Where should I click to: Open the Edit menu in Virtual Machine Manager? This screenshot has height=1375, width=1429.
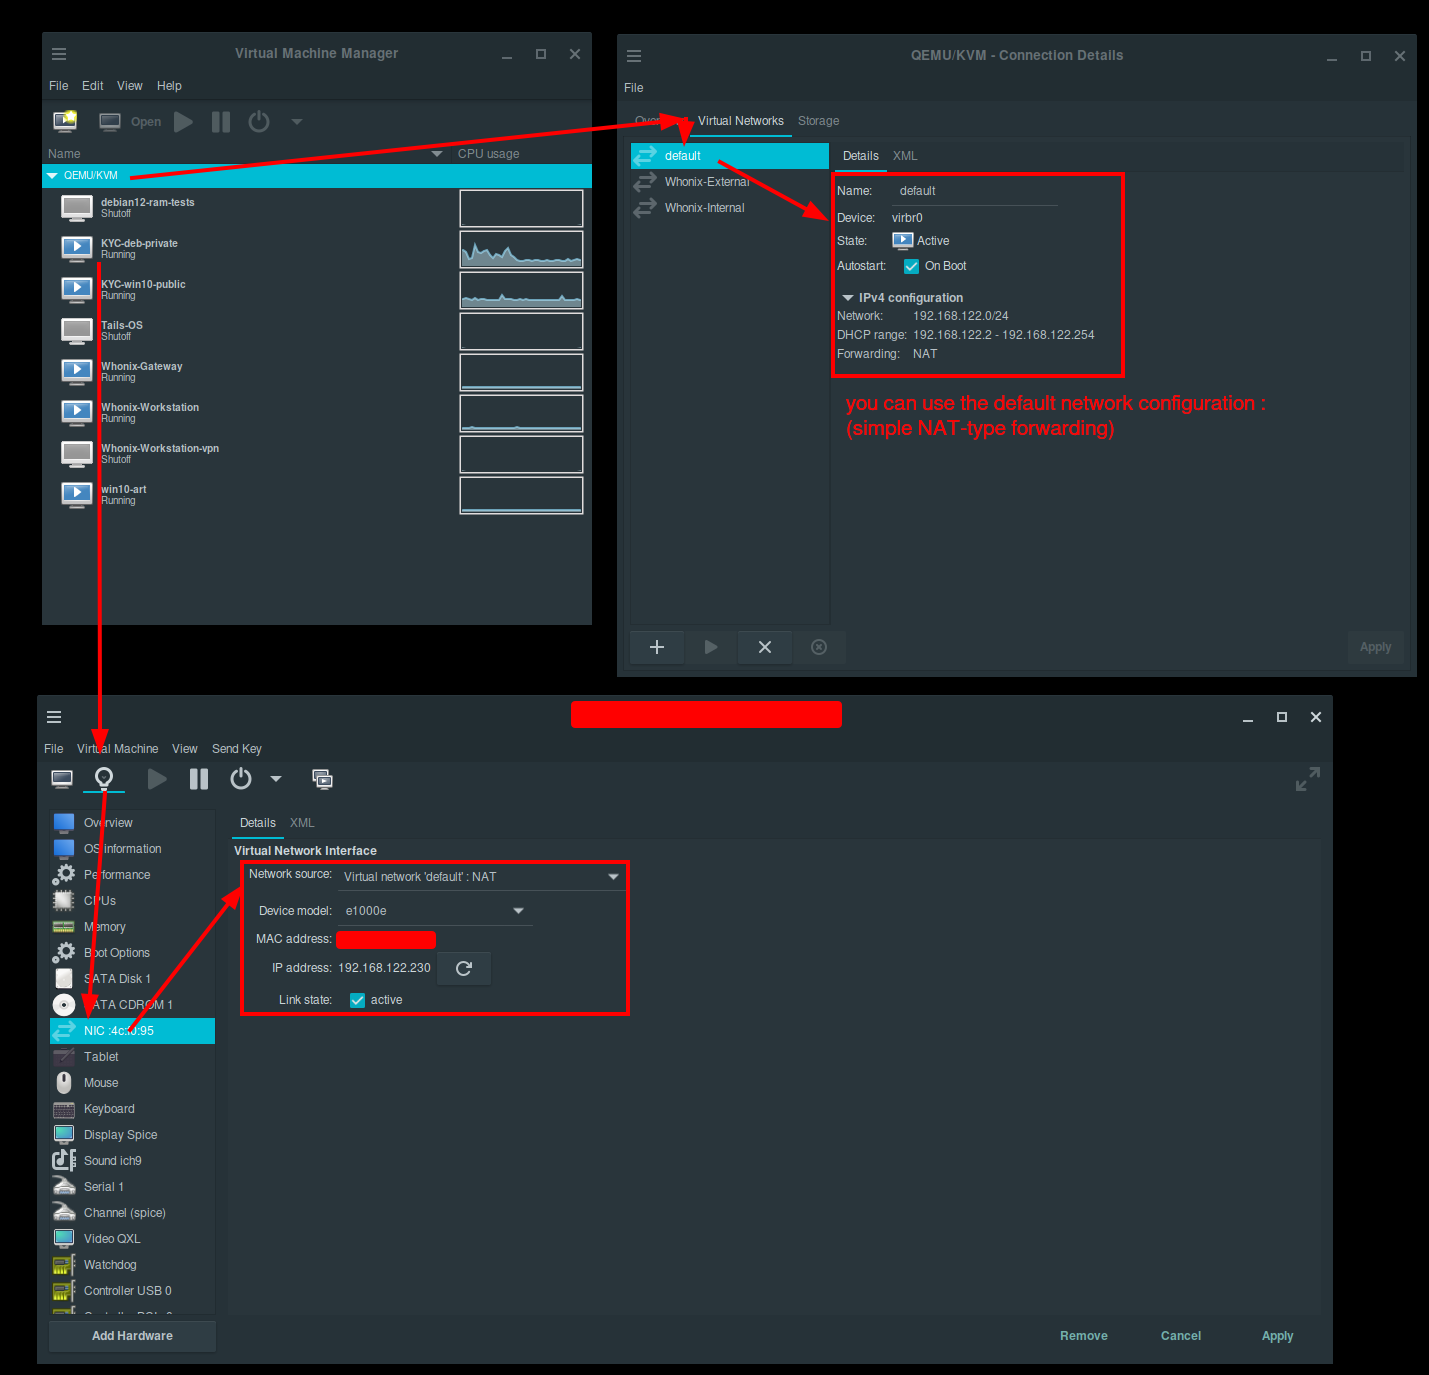(92, 86)
